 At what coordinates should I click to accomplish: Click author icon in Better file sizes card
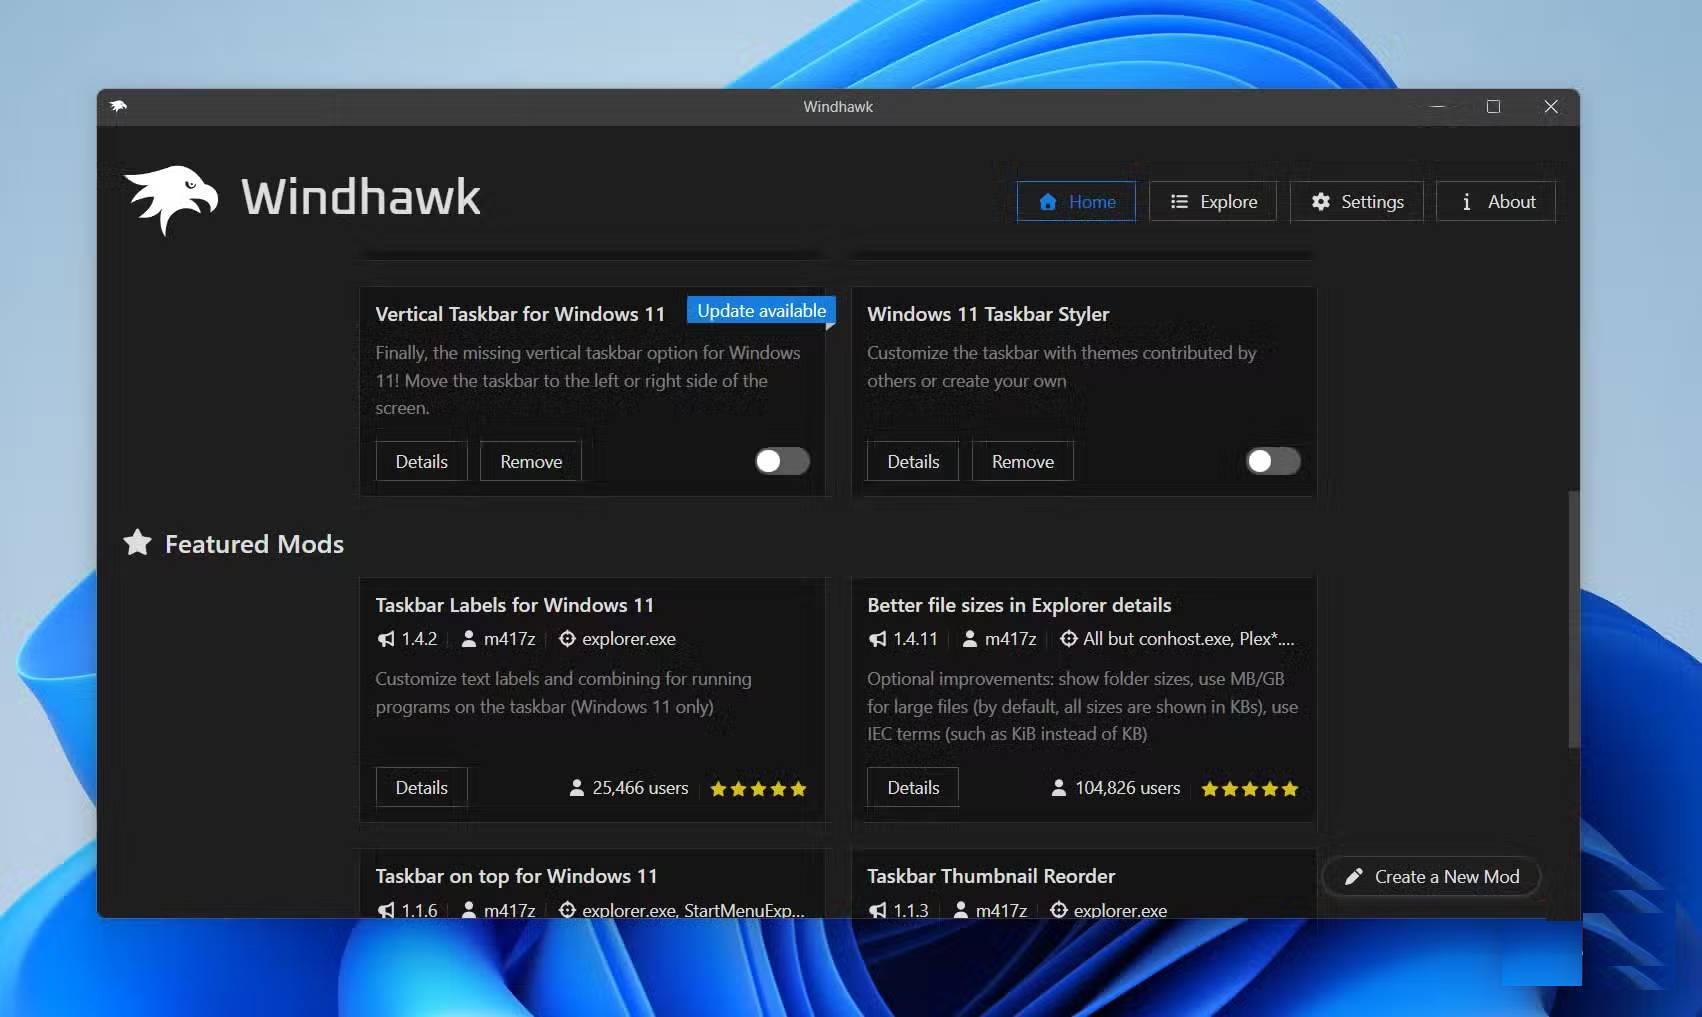pos(970,639)
